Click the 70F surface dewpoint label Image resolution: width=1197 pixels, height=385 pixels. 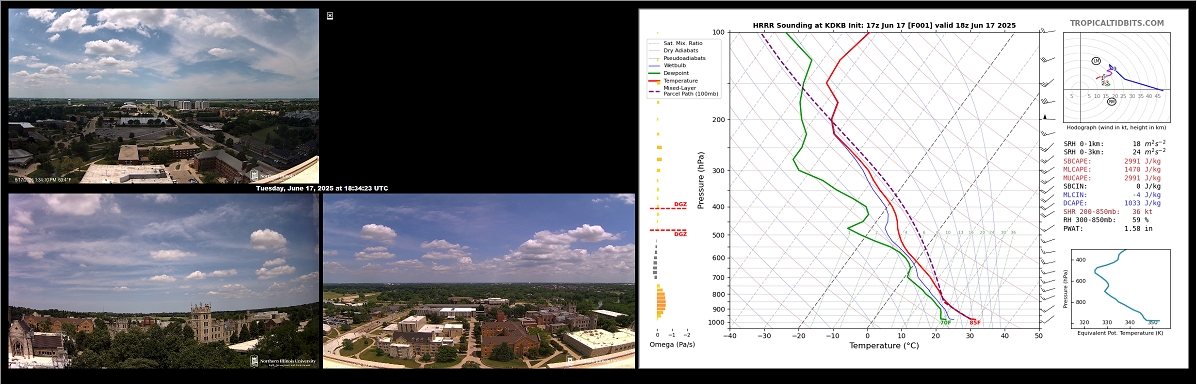click(x=945, y=322)
